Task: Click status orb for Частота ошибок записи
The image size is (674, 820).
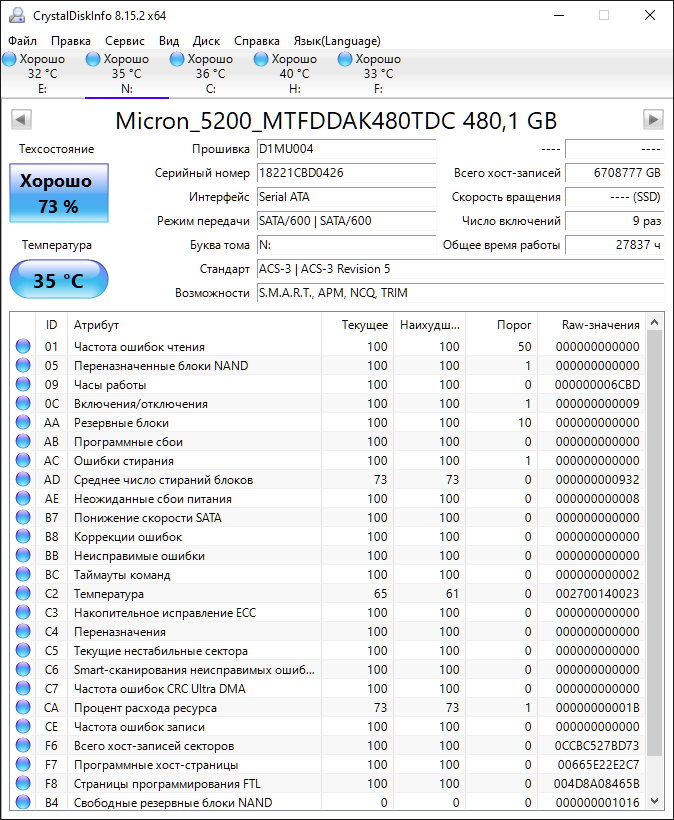Action: coord(23,726)
